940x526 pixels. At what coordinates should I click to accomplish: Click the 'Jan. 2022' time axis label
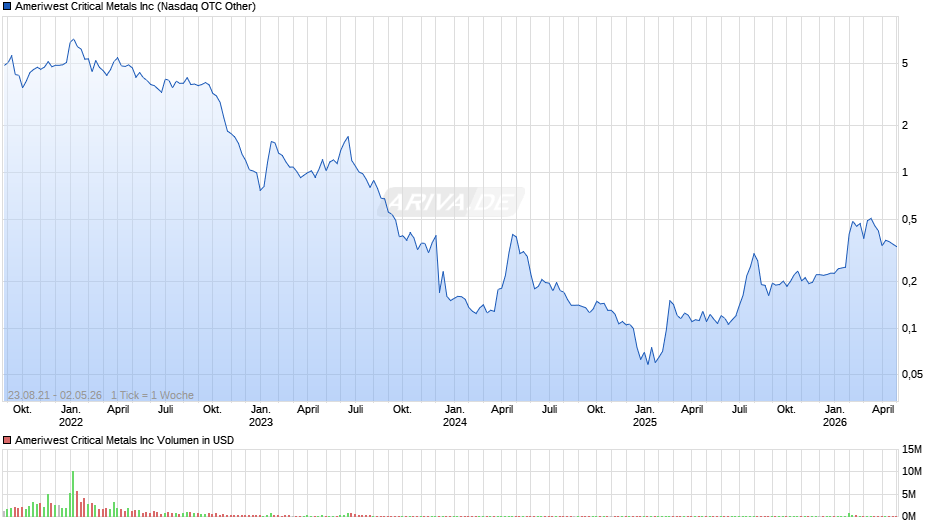point(71,416)
